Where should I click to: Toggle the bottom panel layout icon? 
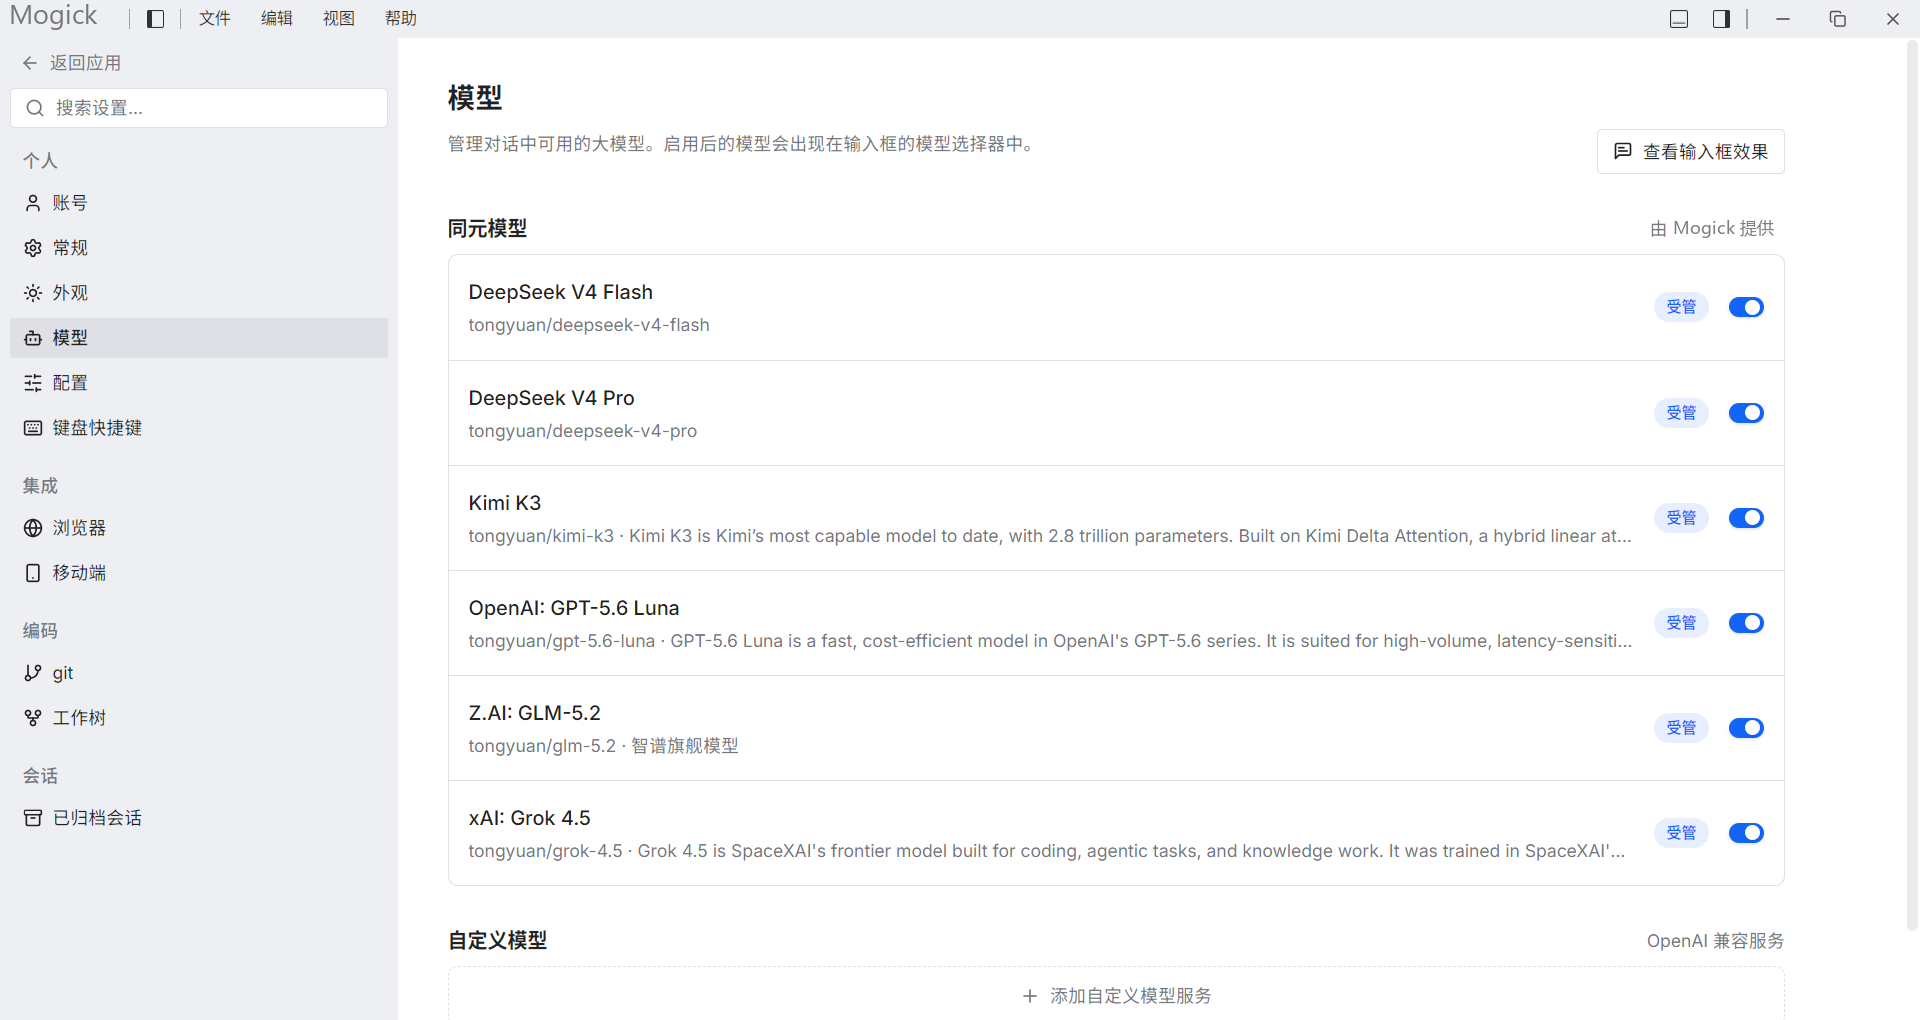1679,19
